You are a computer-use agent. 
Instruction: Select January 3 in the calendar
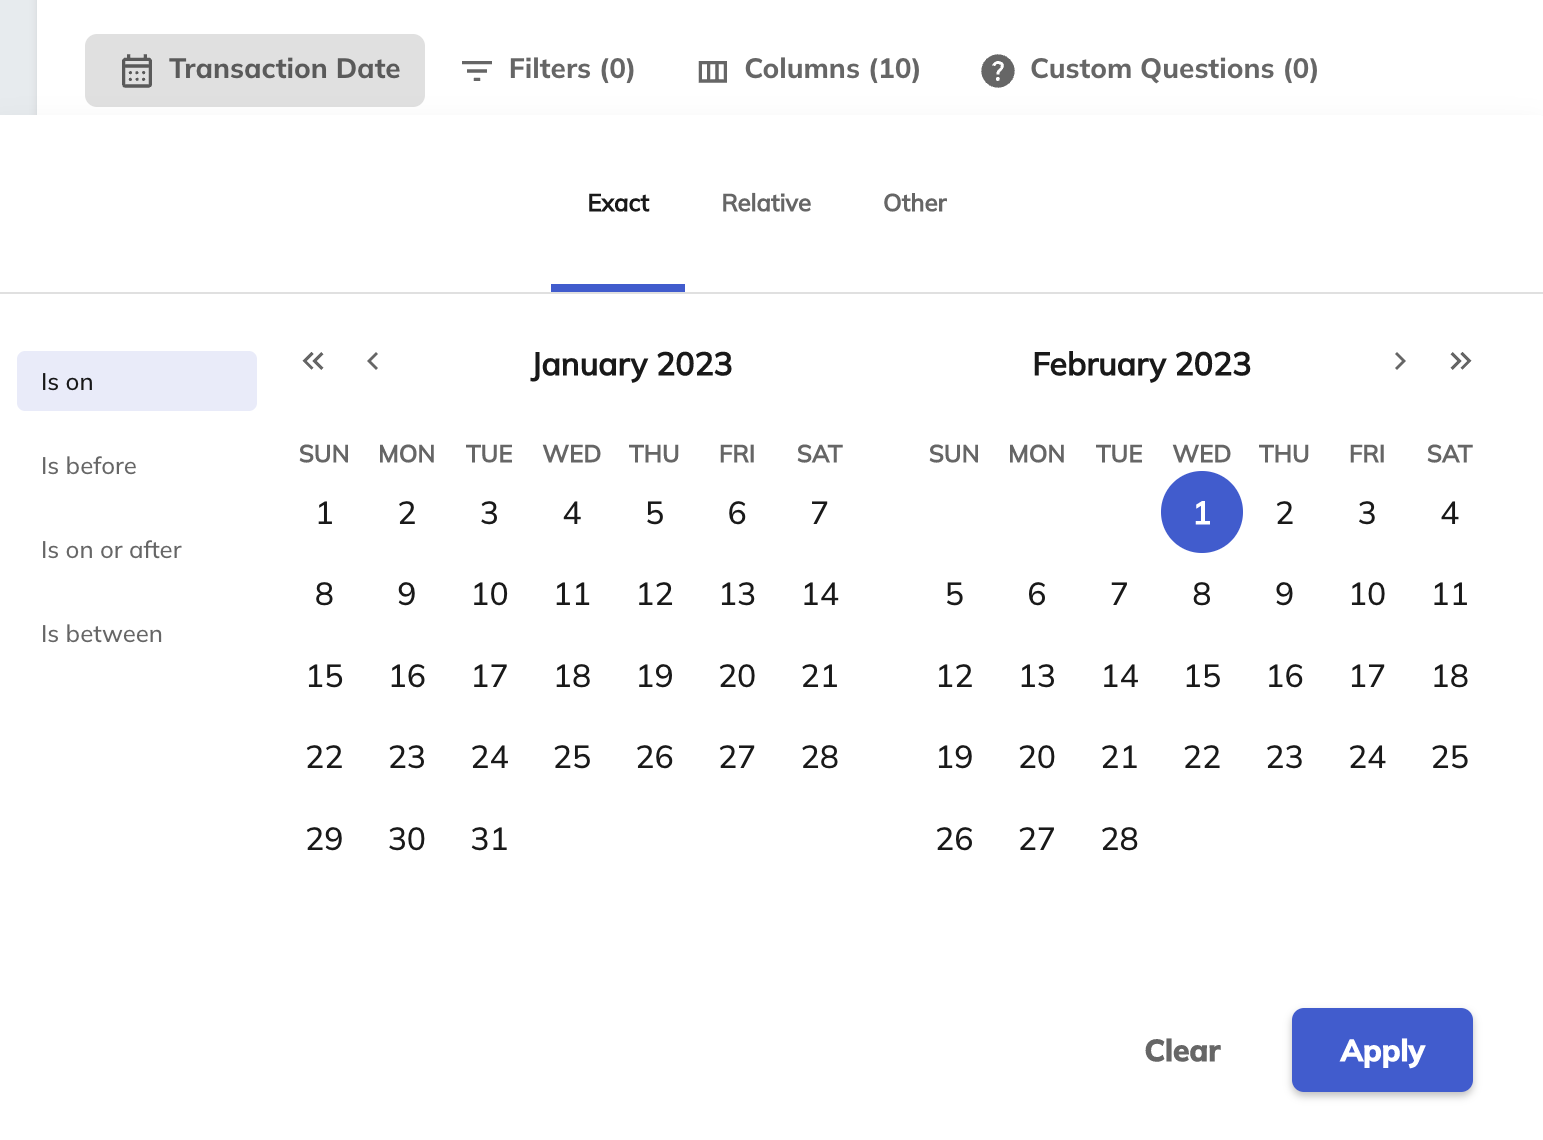point(490,513)
